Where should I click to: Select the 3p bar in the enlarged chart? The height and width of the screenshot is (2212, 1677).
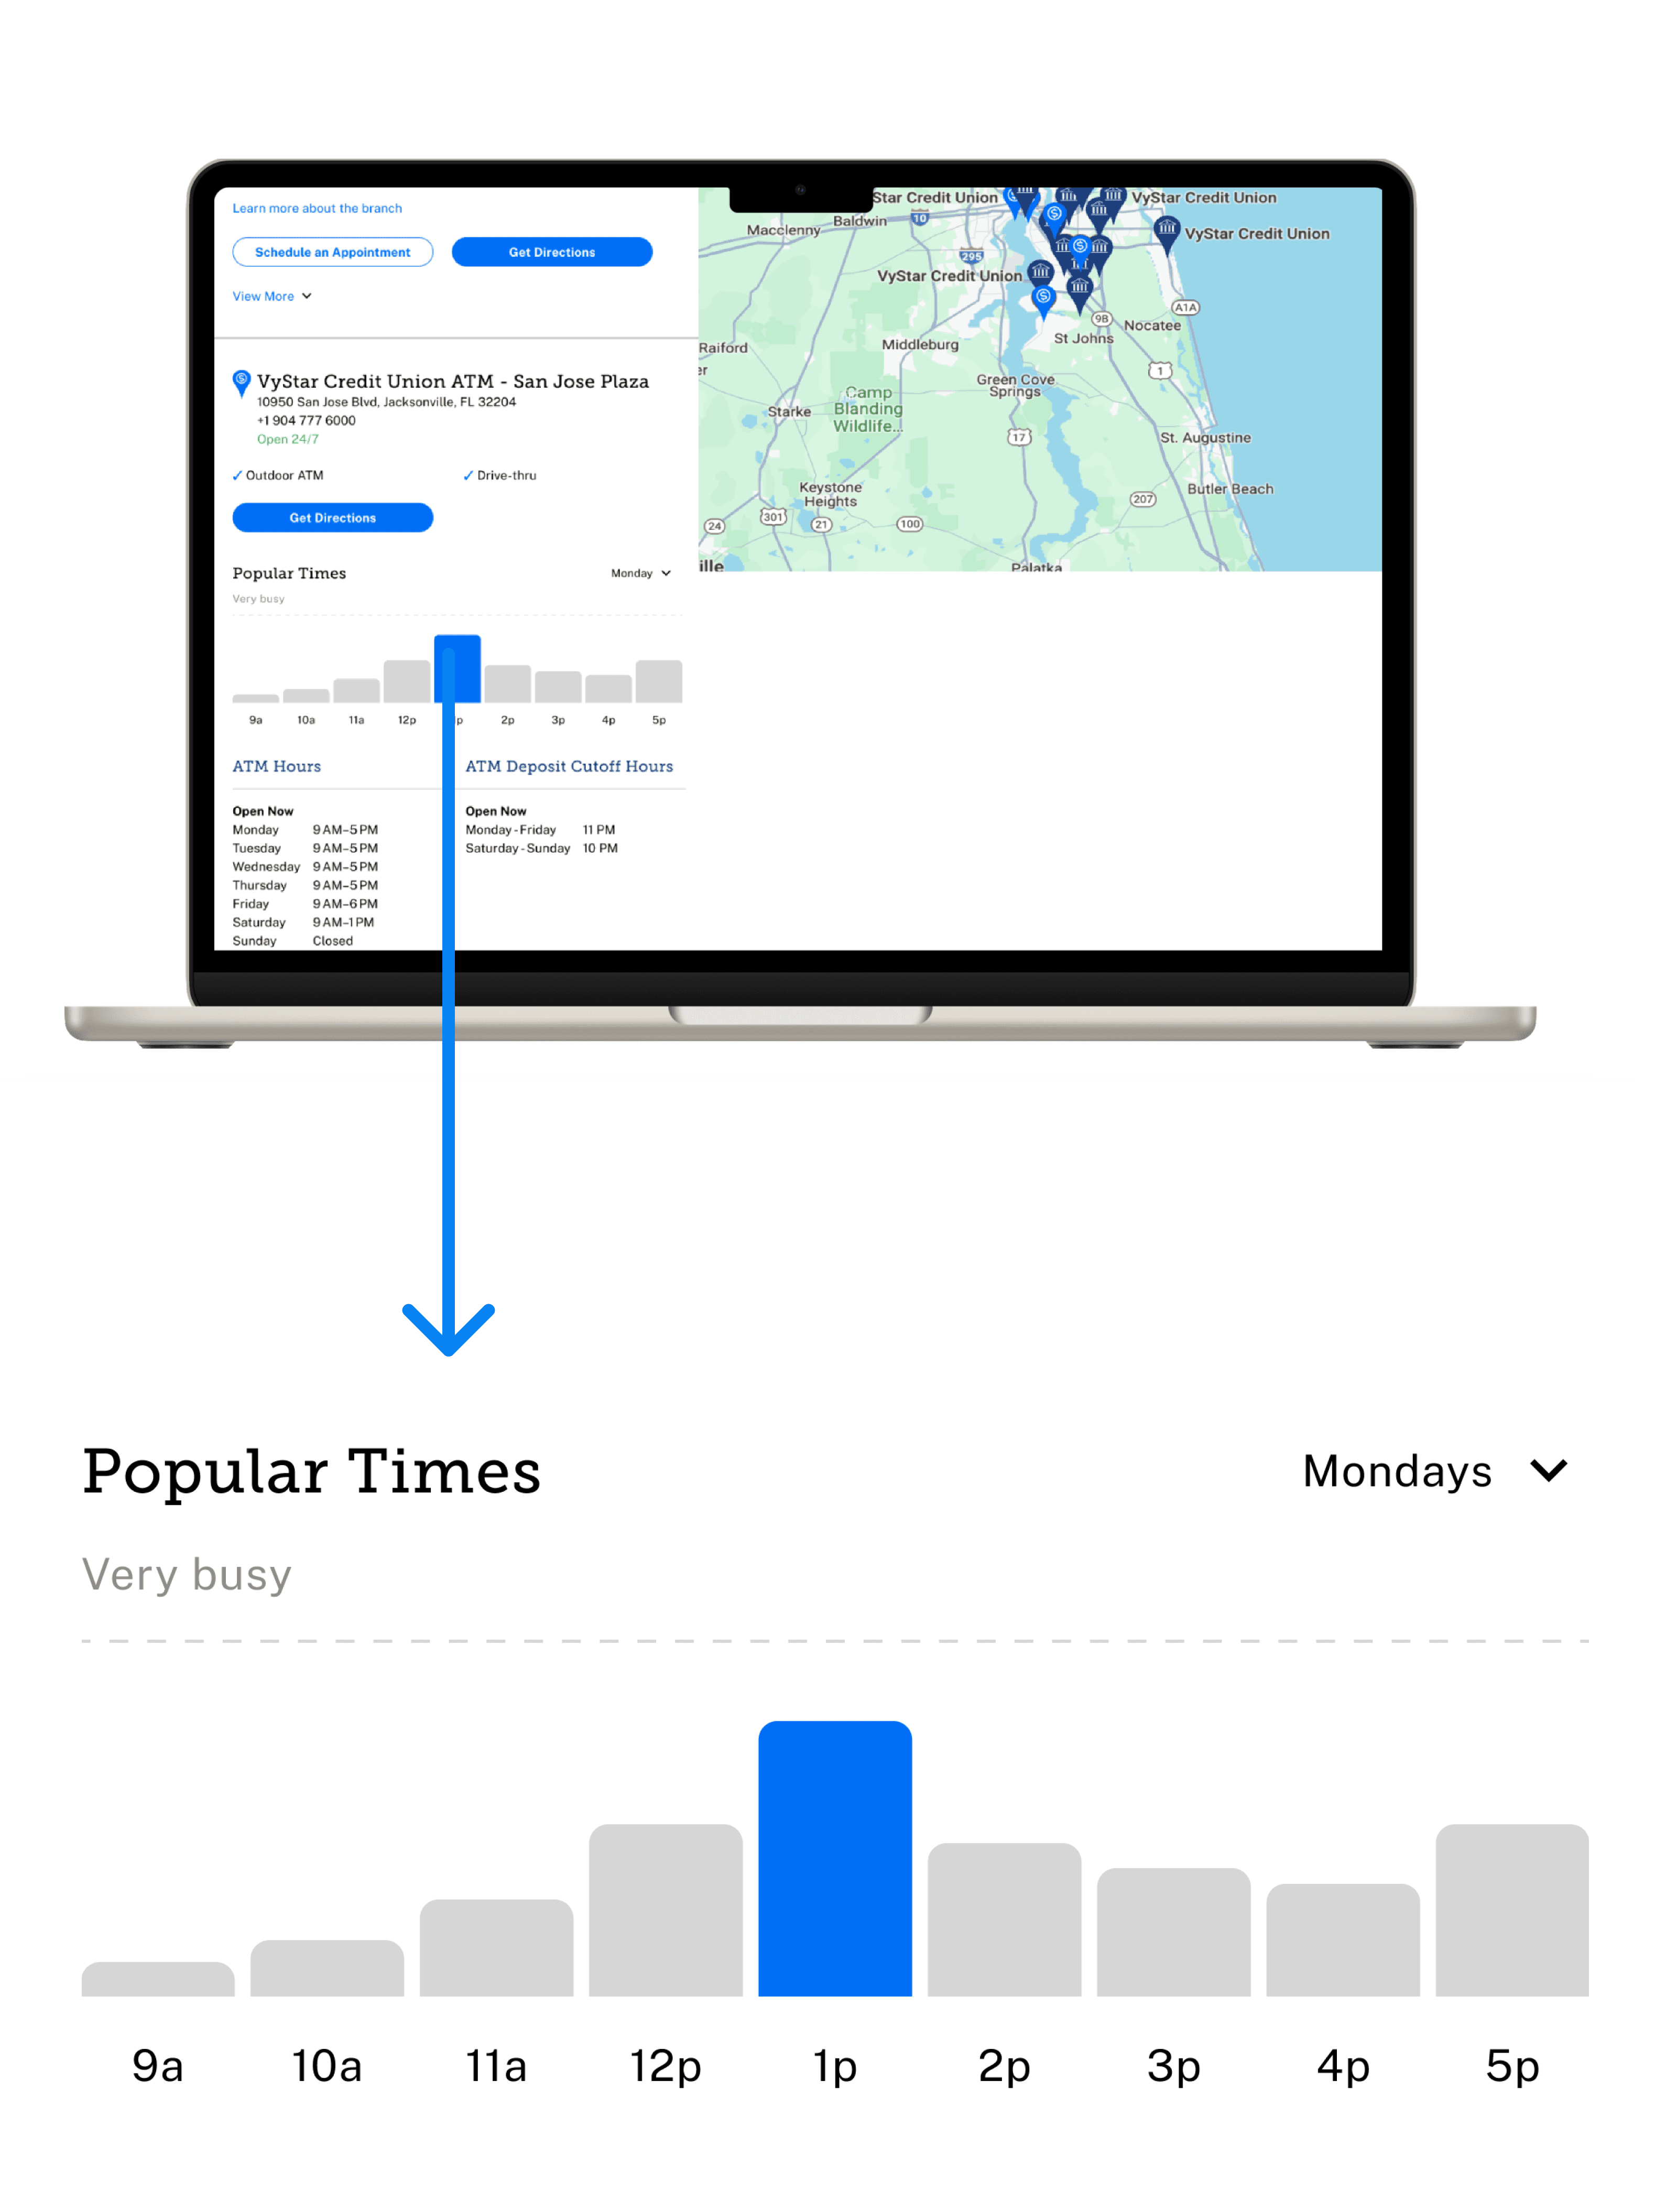coord(1174,1932)
